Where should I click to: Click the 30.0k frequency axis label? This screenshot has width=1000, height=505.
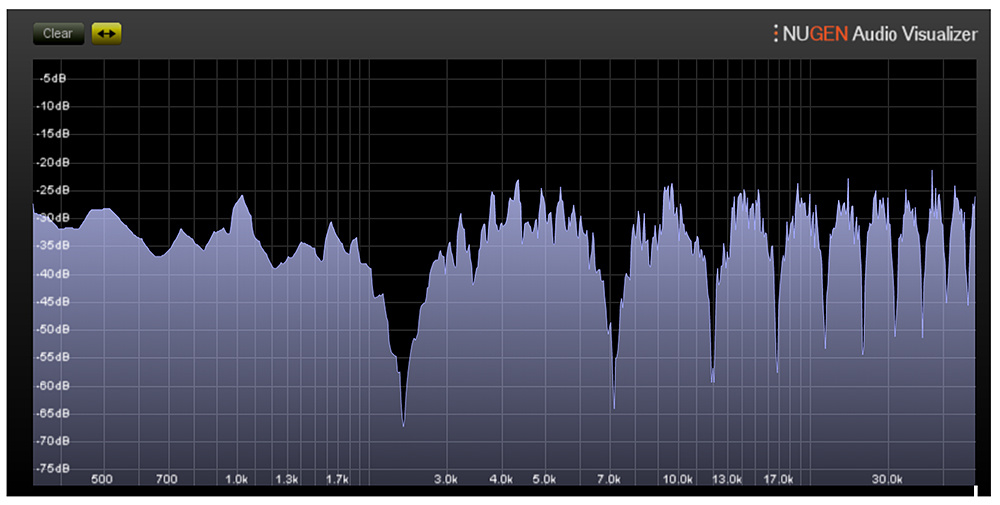888,480
